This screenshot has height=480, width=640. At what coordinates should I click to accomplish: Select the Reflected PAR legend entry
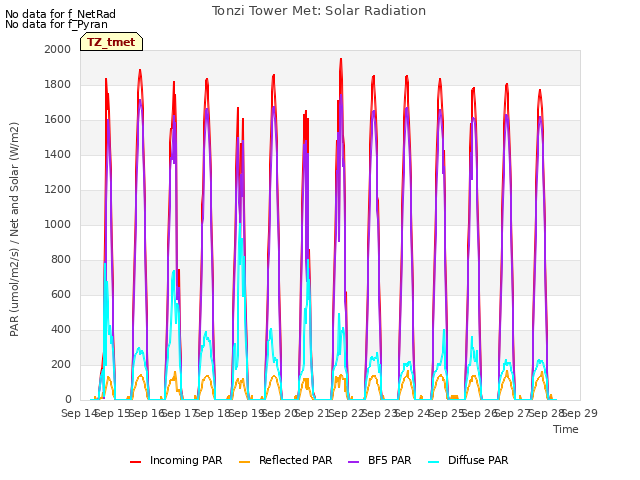tap(286, 460)
